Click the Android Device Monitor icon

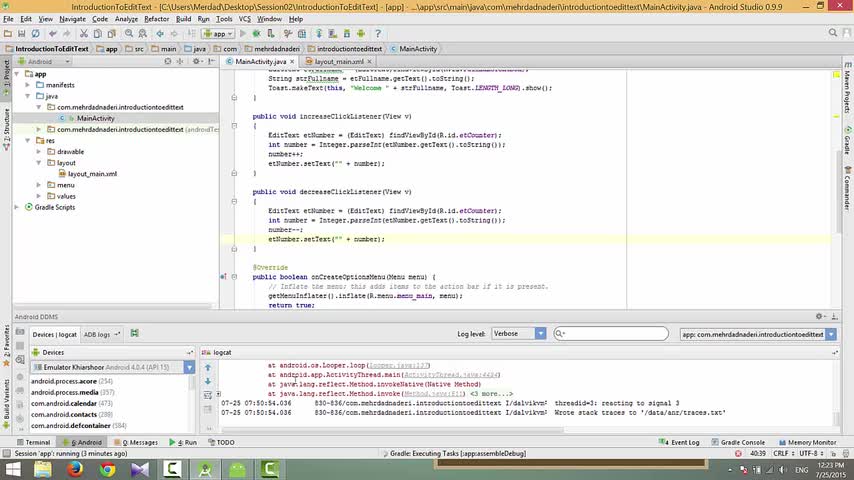(x=361, y=34)
